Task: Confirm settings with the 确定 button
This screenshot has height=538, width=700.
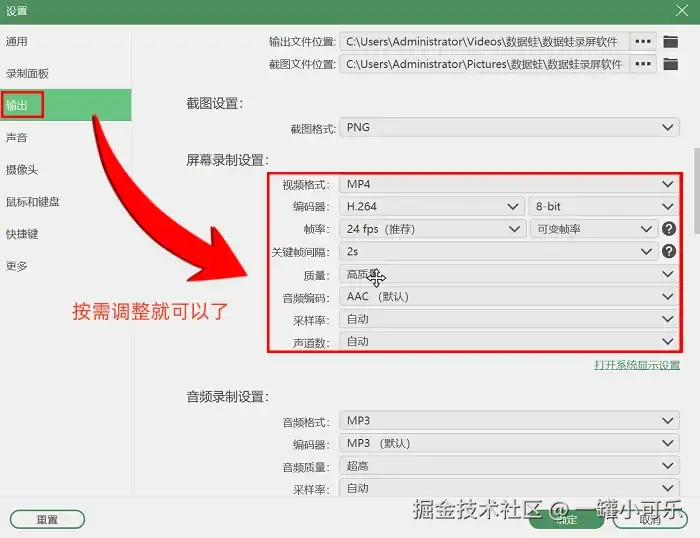Action: (567, 519)
